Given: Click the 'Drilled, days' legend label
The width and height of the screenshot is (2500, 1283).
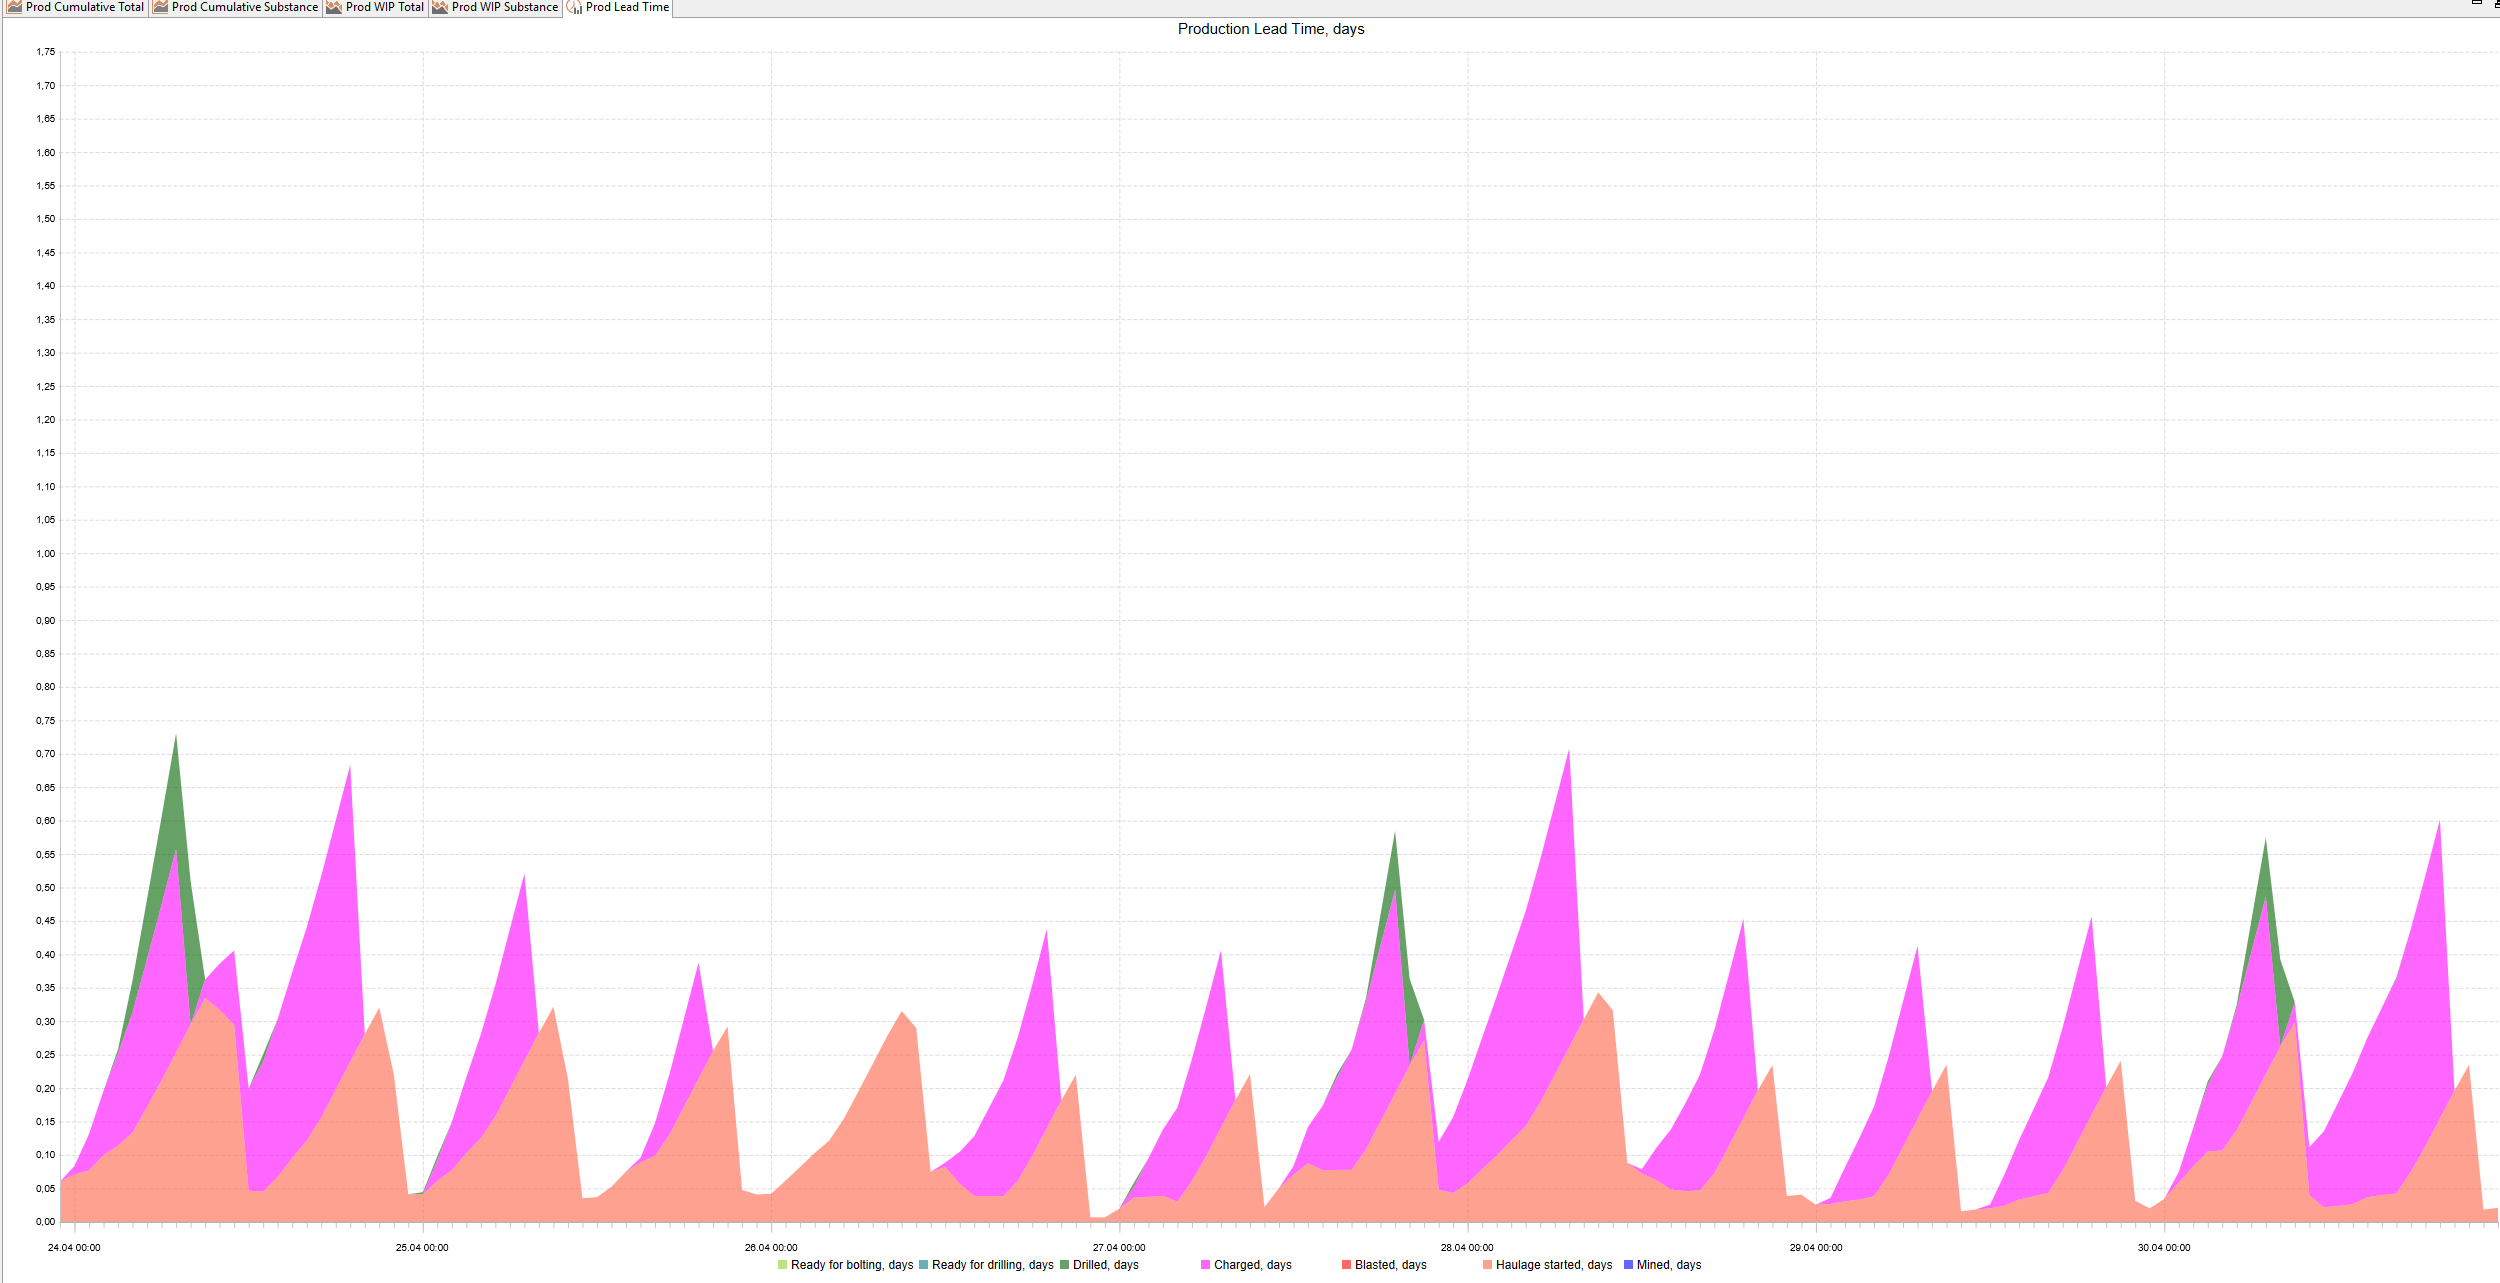Looking at the screenshot, I should (x=1106, y=1265).
